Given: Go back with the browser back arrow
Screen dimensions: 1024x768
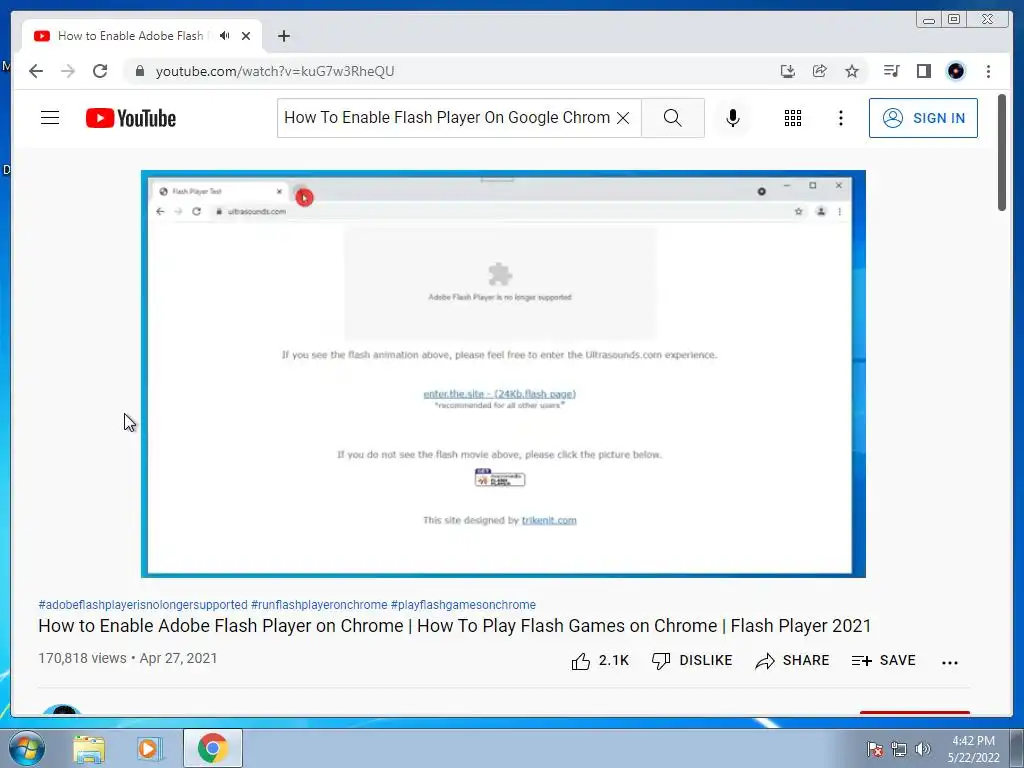Looking at the screenshot, I should pos(36,71).
